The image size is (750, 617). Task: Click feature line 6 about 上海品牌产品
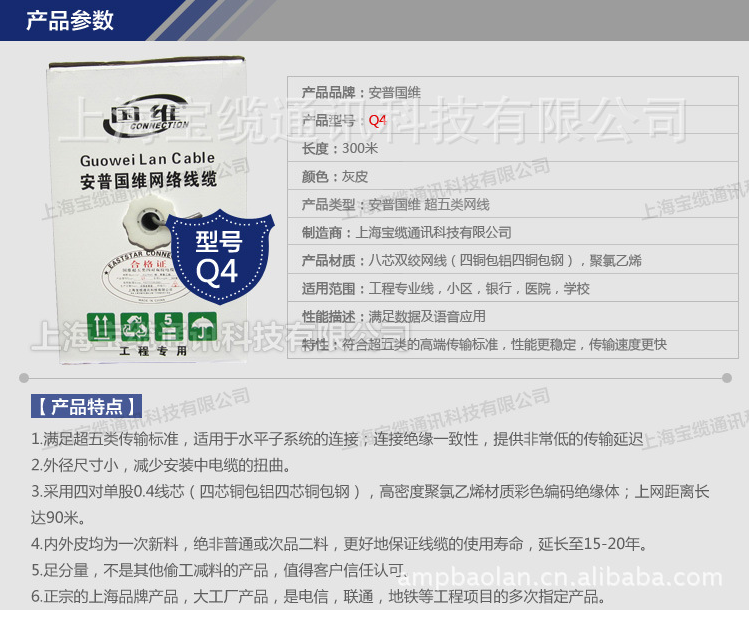coord(318,596)
